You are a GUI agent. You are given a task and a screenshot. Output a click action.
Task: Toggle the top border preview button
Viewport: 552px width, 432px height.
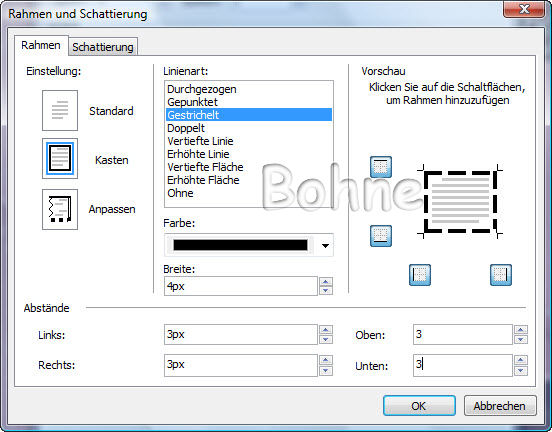381,167
